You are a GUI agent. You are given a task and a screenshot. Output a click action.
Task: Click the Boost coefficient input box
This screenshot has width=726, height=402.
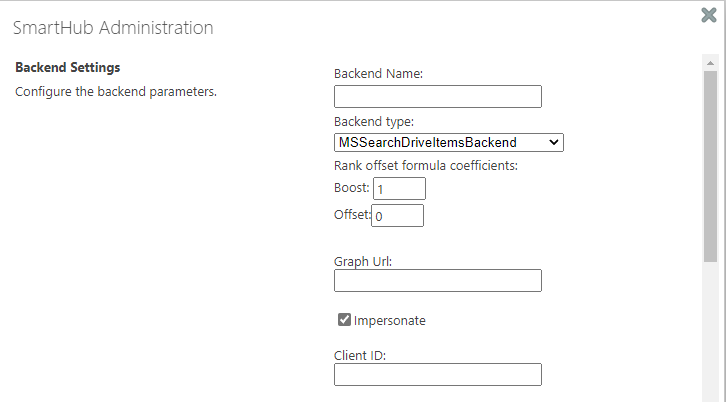coord(399,188)
